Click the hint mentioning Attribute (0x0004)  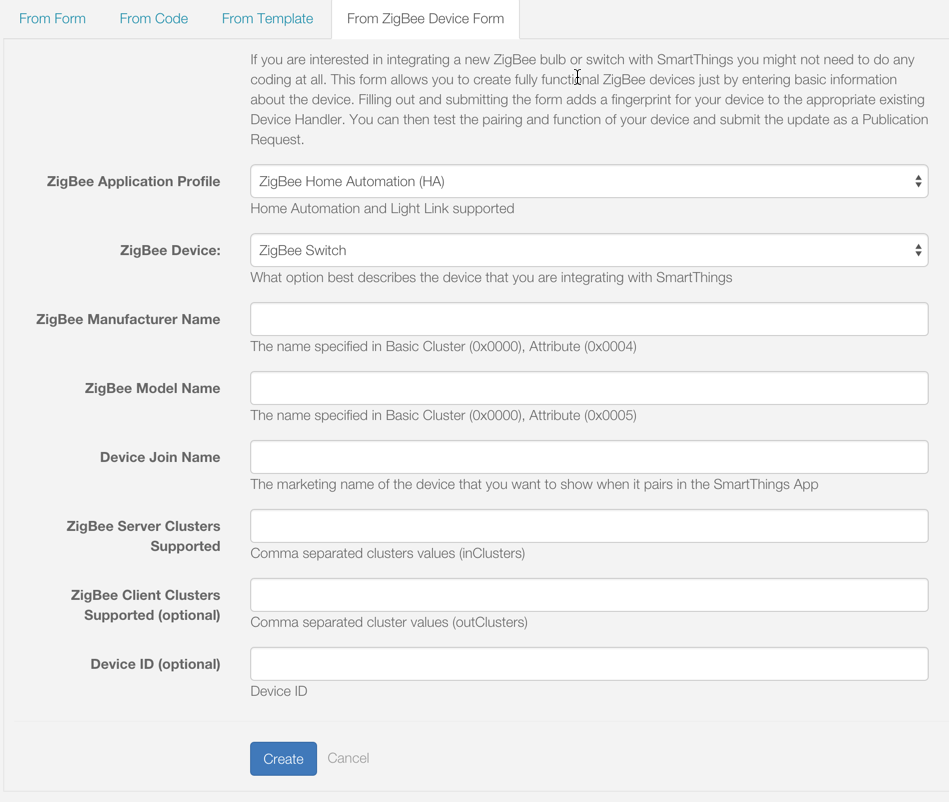pyautogui.click(x=444, y=346)
